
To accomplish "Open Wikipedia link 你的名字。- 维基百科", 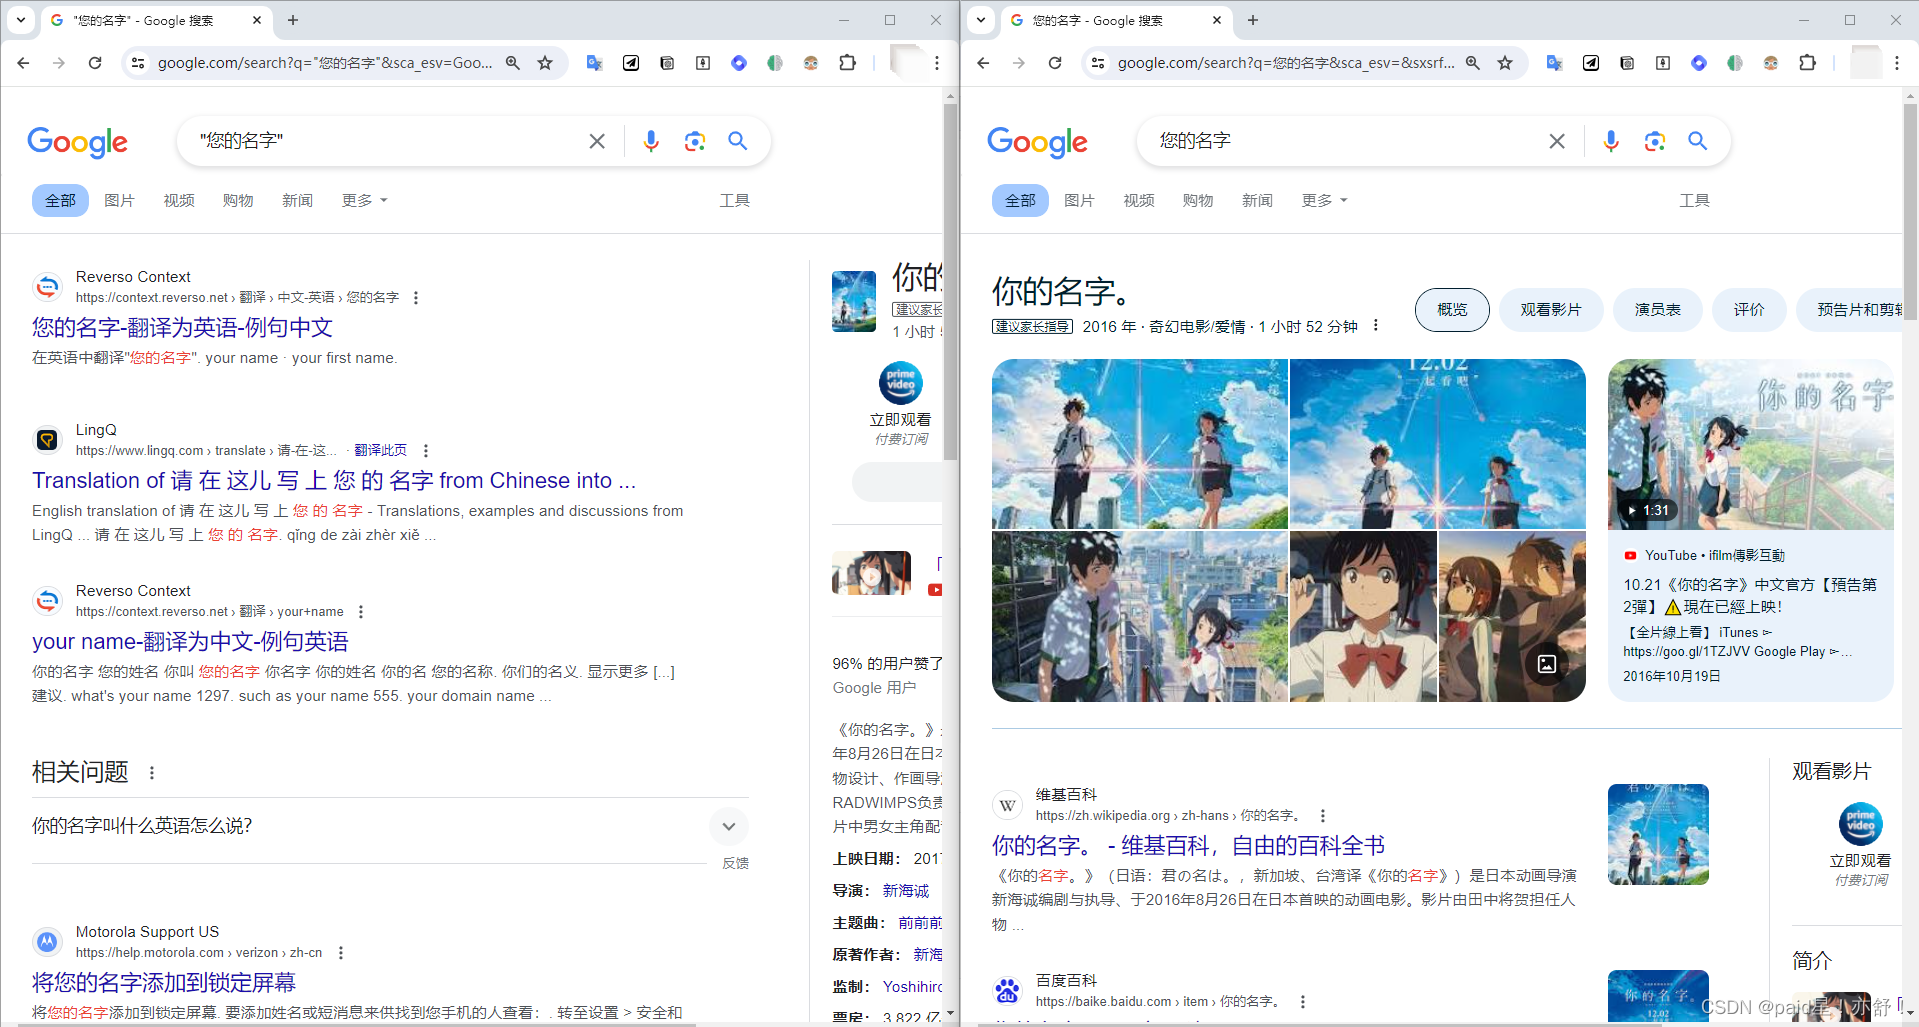I will click(1188, 847).
